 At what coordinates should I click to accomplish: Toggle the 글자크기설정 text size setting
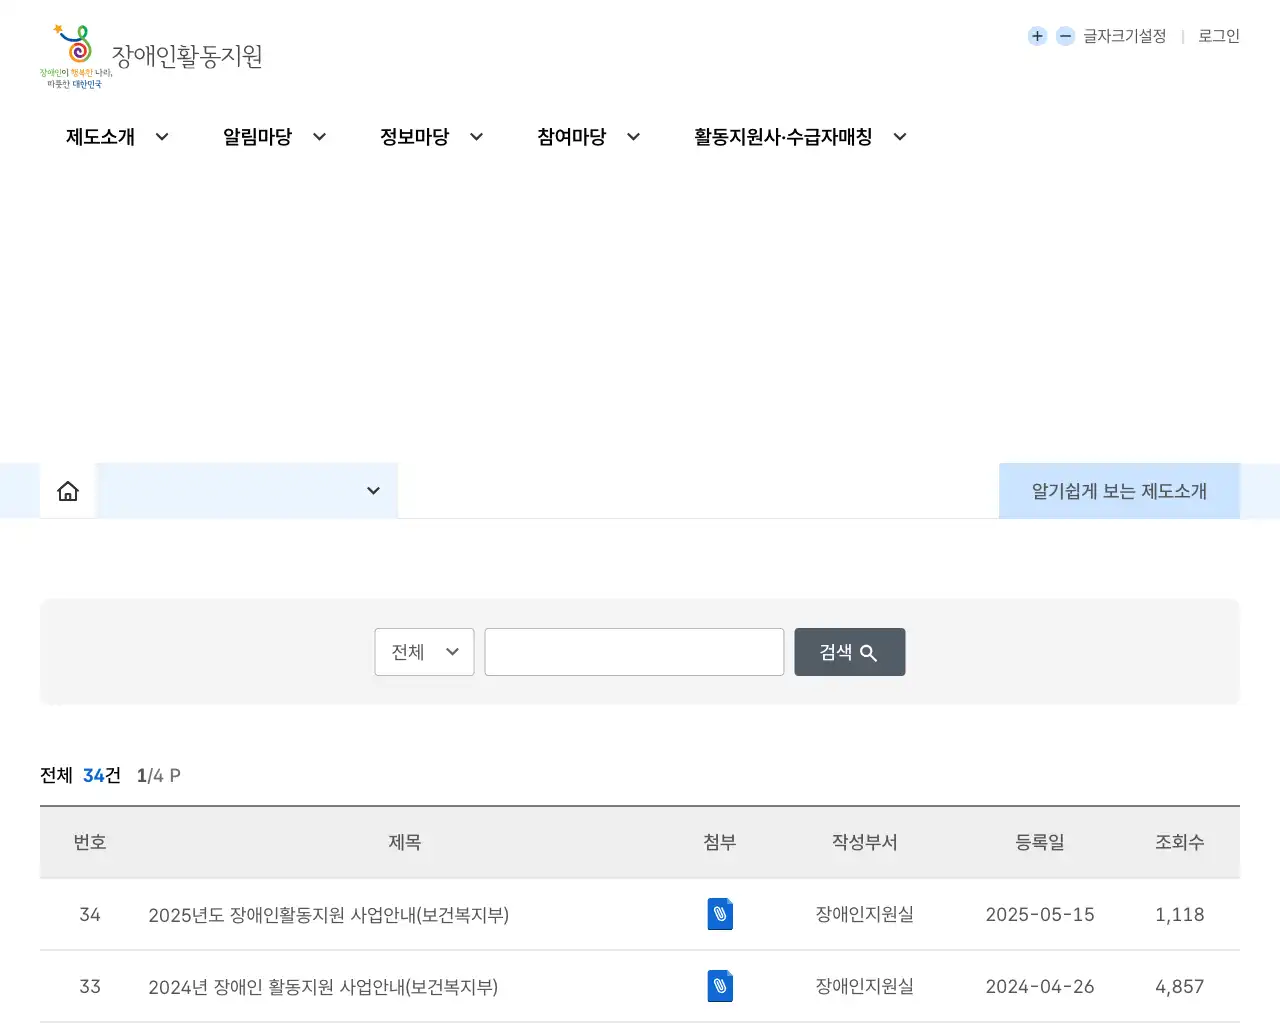coord(1124,36)
